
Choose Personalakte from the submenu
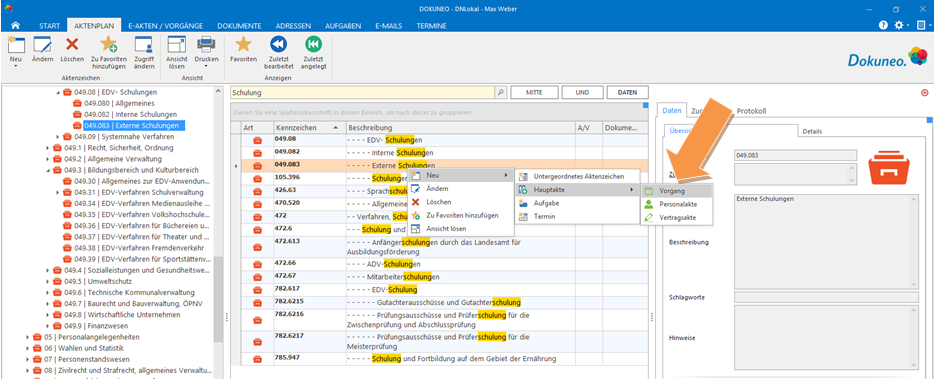click(676, 204)
